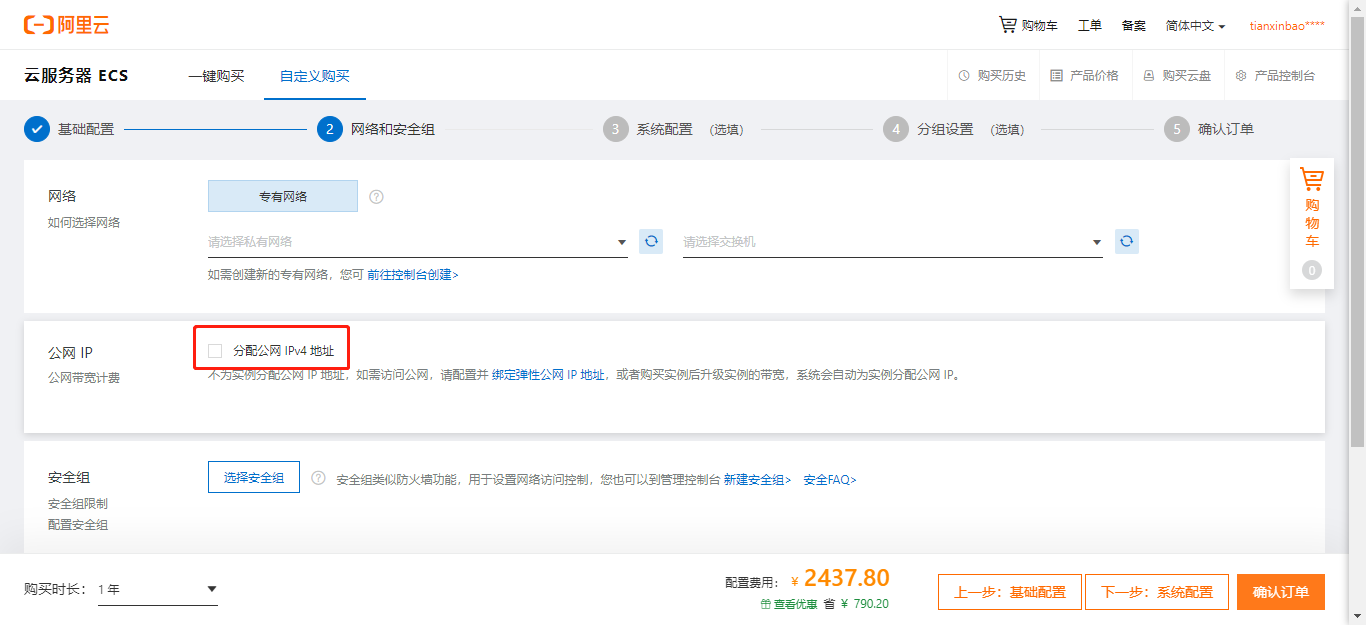Open 产品控制台 link
Viewport: 1366px width, 625px height.
(1285, 75)
